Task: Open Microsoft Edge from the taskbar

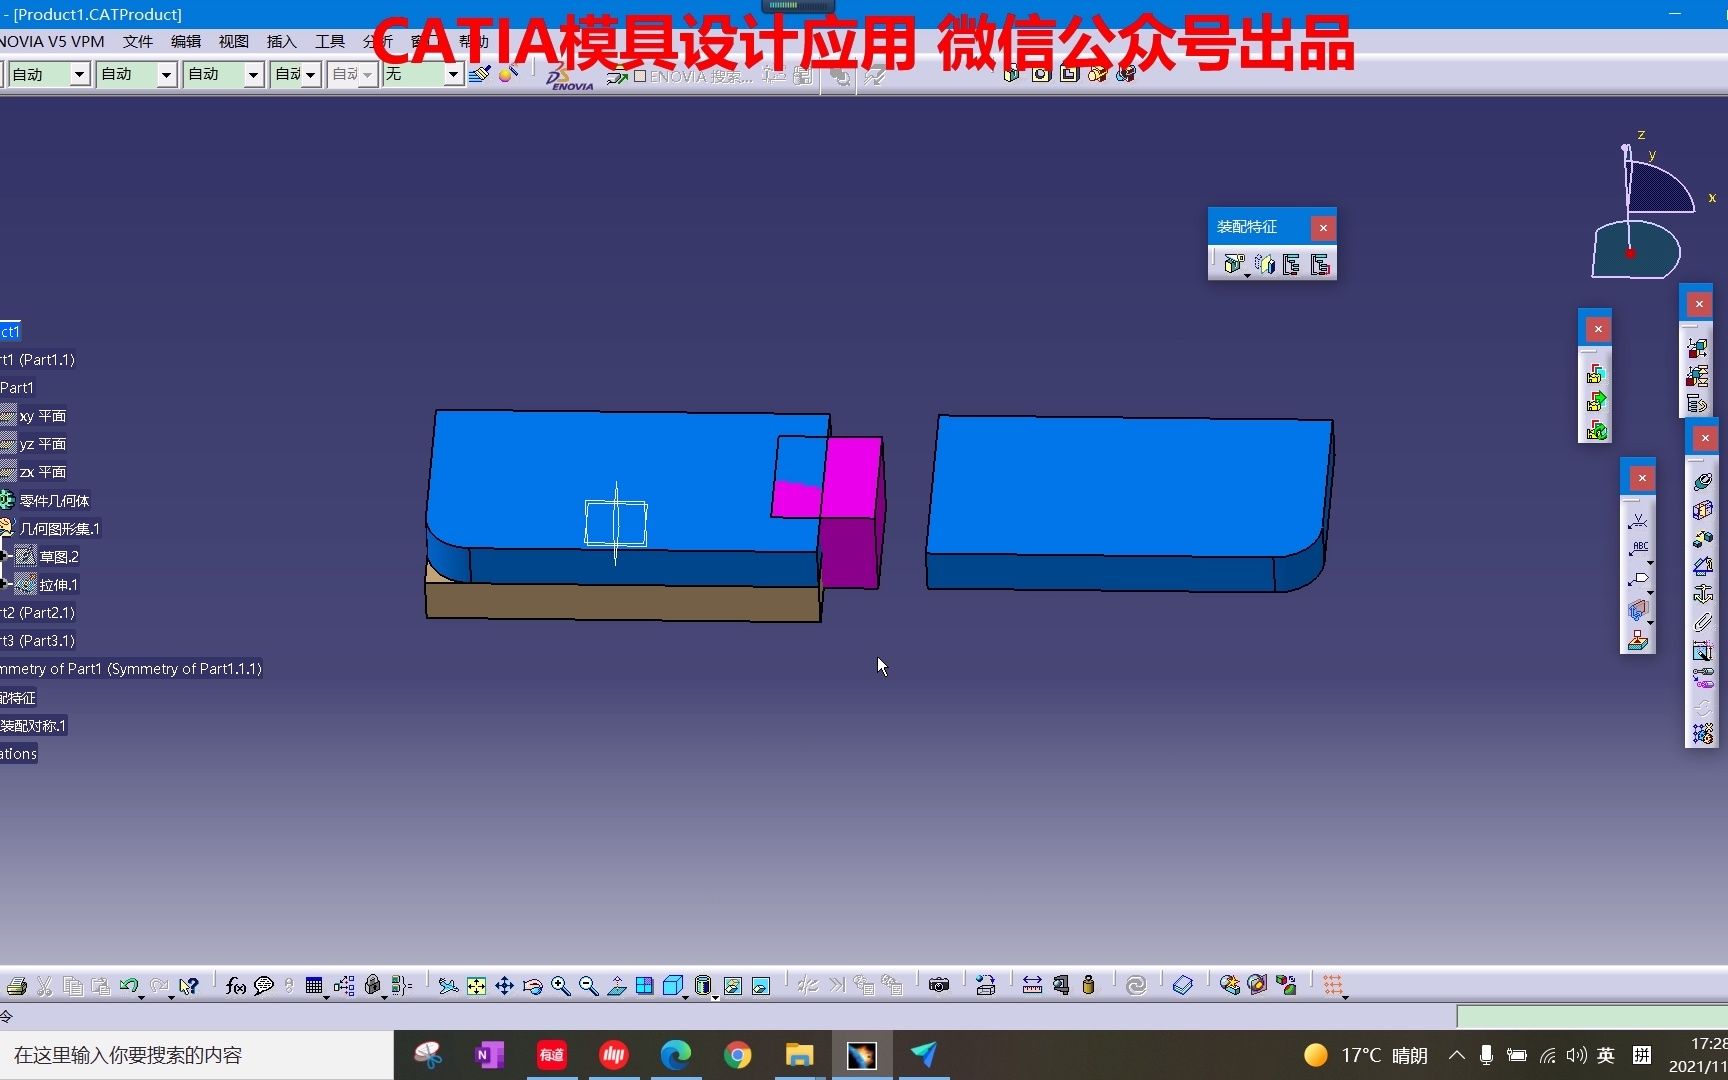Action: click(677, 1055)
